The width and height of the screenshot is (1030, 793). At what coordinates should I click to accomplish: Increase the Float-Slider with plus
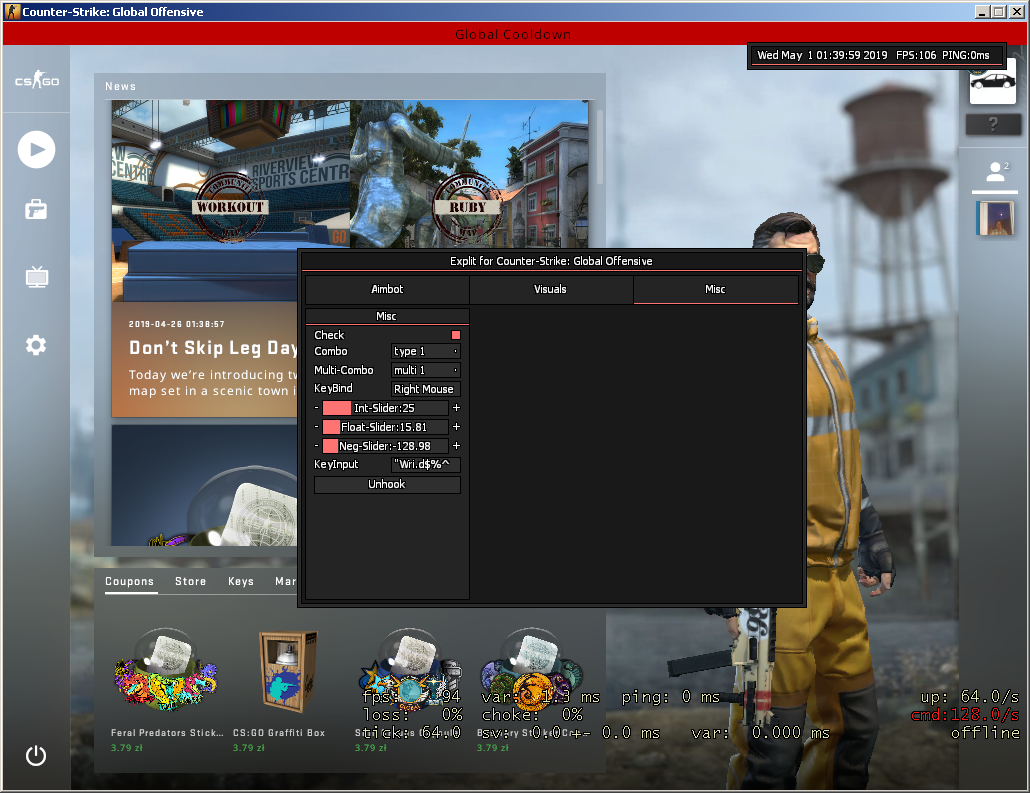click(457, 427)
